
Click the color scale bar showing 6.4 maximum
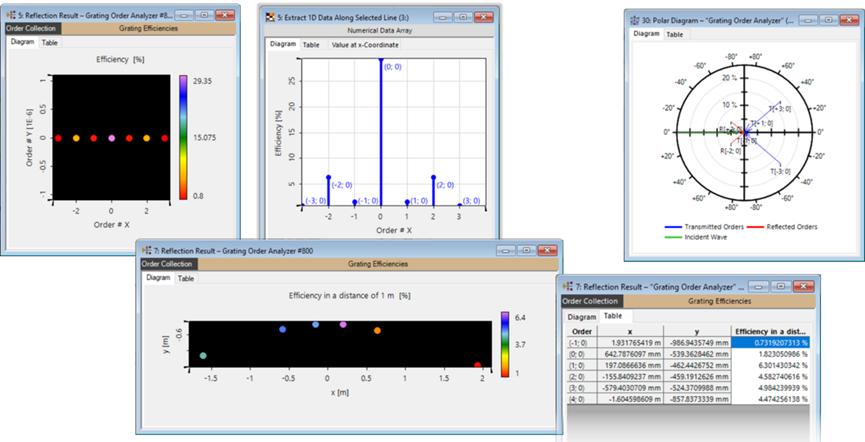pyautogui.click(x=506, y=343)
